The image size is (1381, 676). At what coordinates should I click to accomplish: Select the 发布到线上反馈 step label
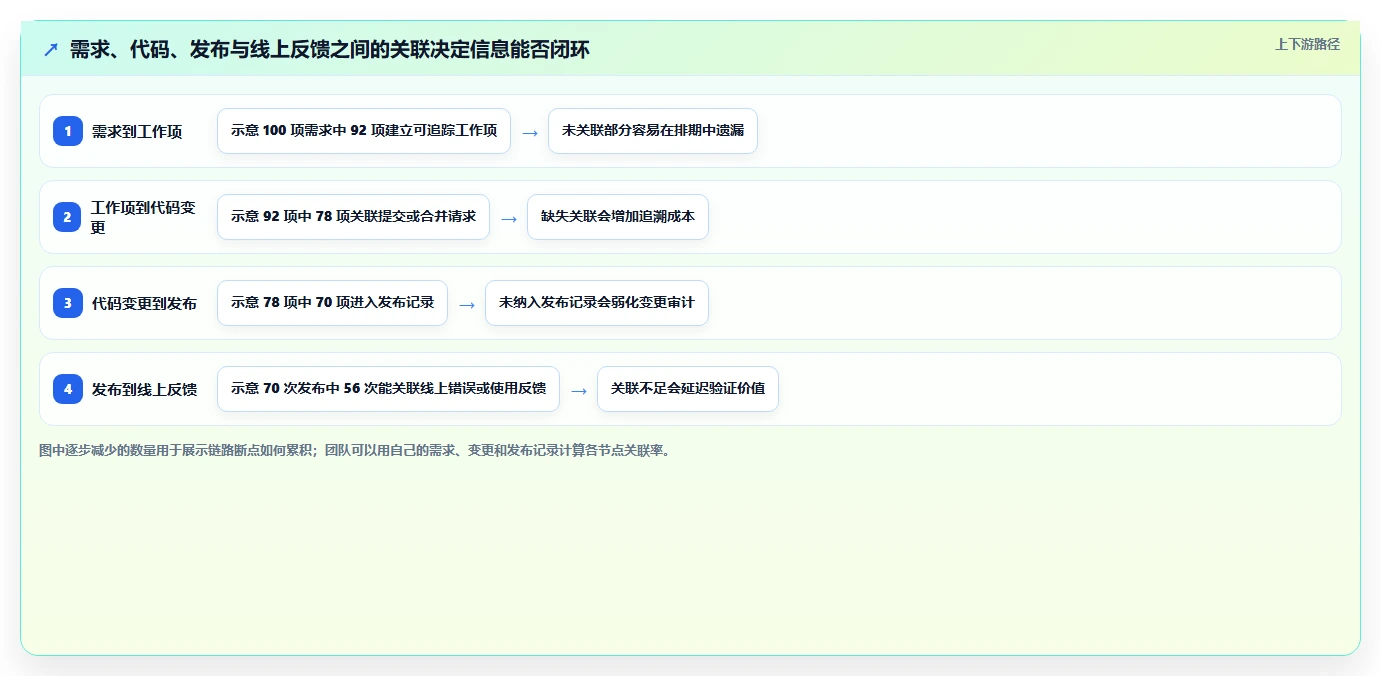[144, 389]
